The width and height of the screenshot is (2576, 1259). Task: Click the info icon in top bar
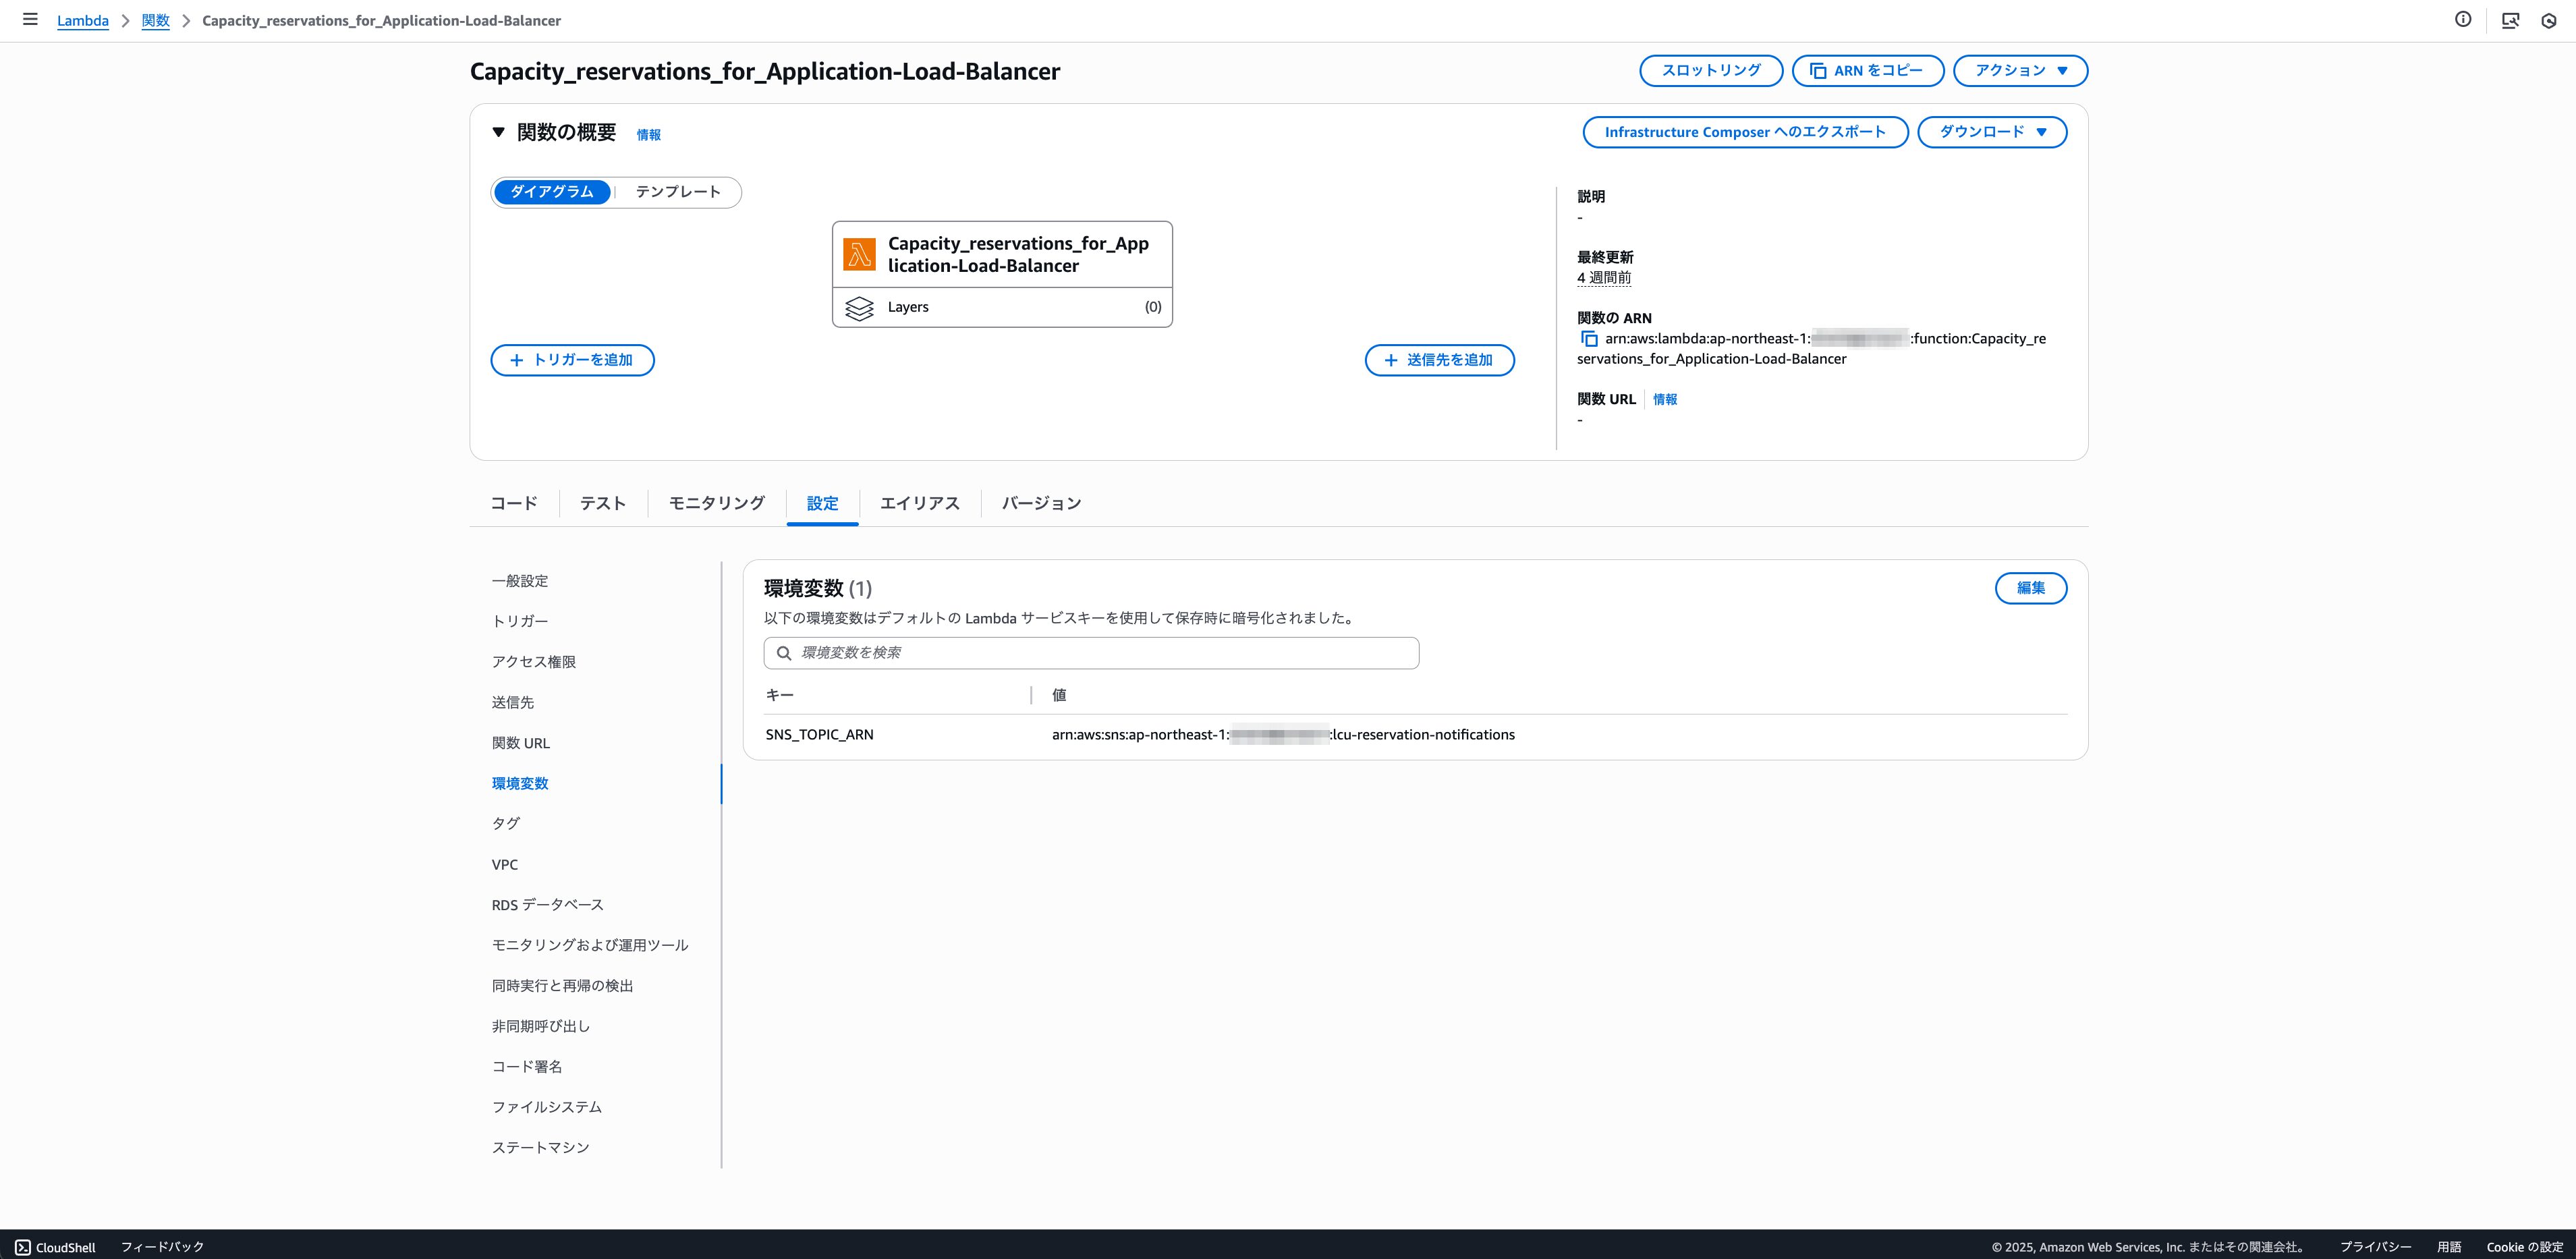[2463, 20]
